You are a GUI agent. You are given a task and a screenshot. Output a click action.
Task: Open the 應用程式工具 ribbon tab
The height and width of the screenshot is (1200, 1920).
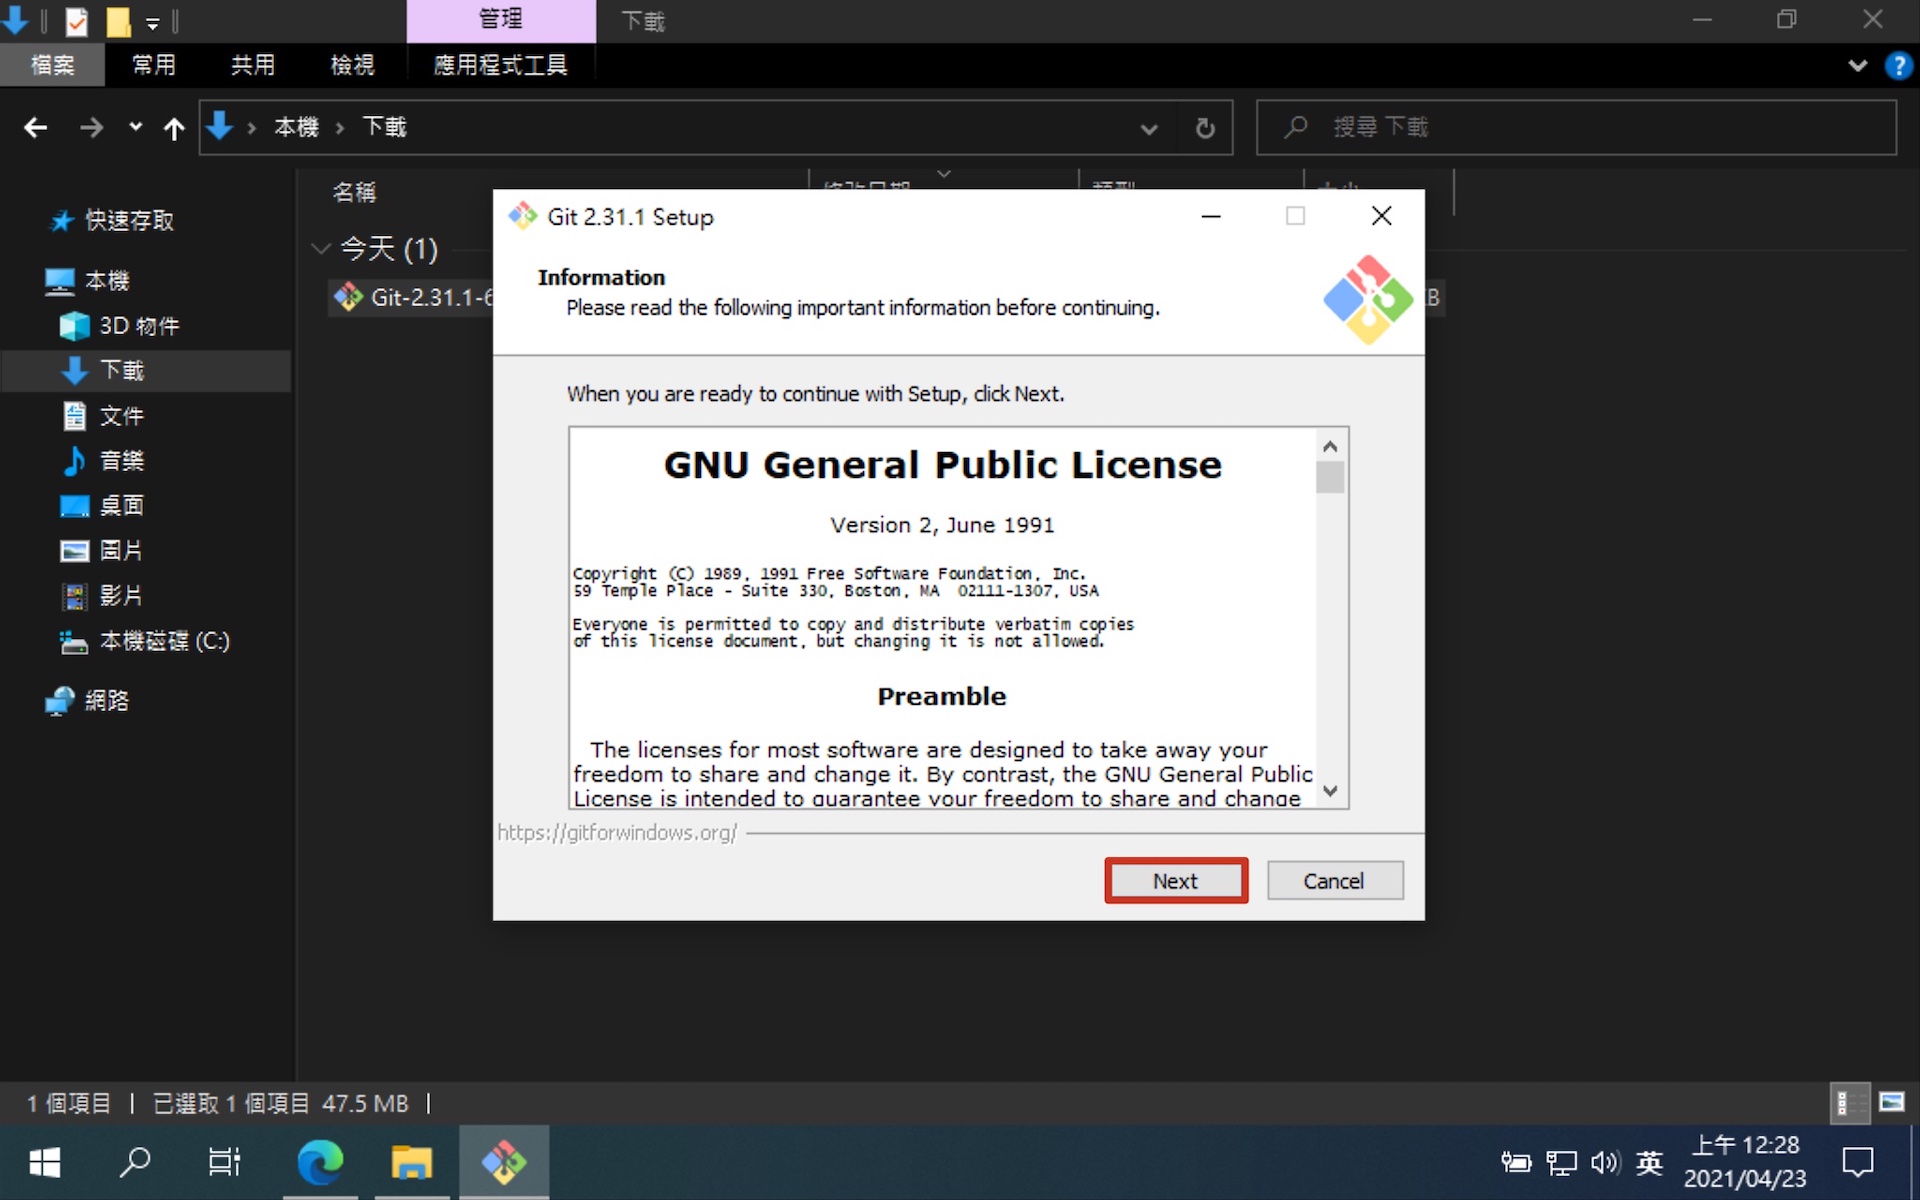(x=500, y=65)
